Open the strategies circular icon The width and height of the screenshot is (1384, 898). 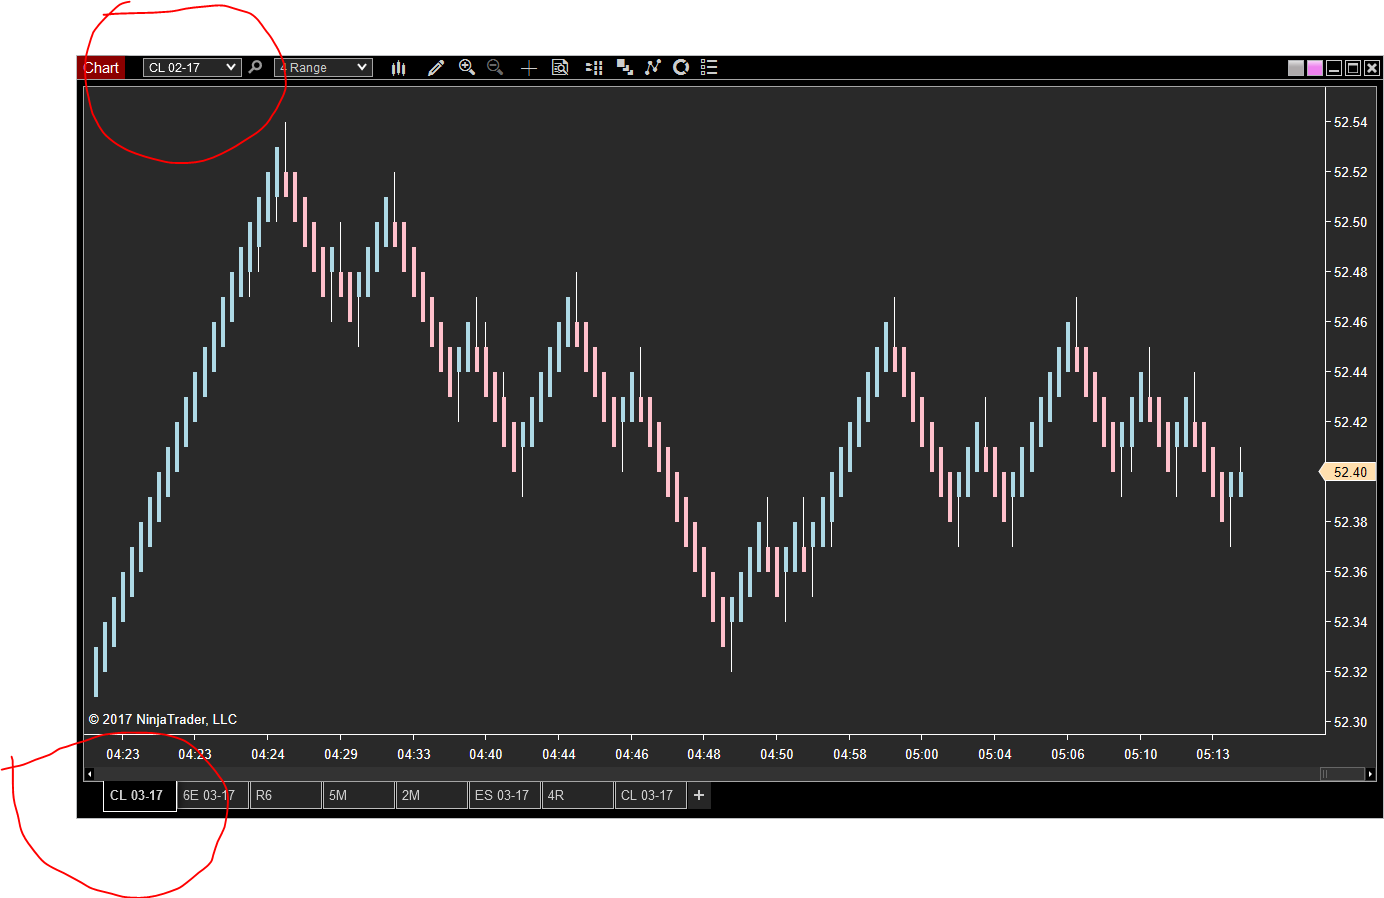click(x=681, y=67)
